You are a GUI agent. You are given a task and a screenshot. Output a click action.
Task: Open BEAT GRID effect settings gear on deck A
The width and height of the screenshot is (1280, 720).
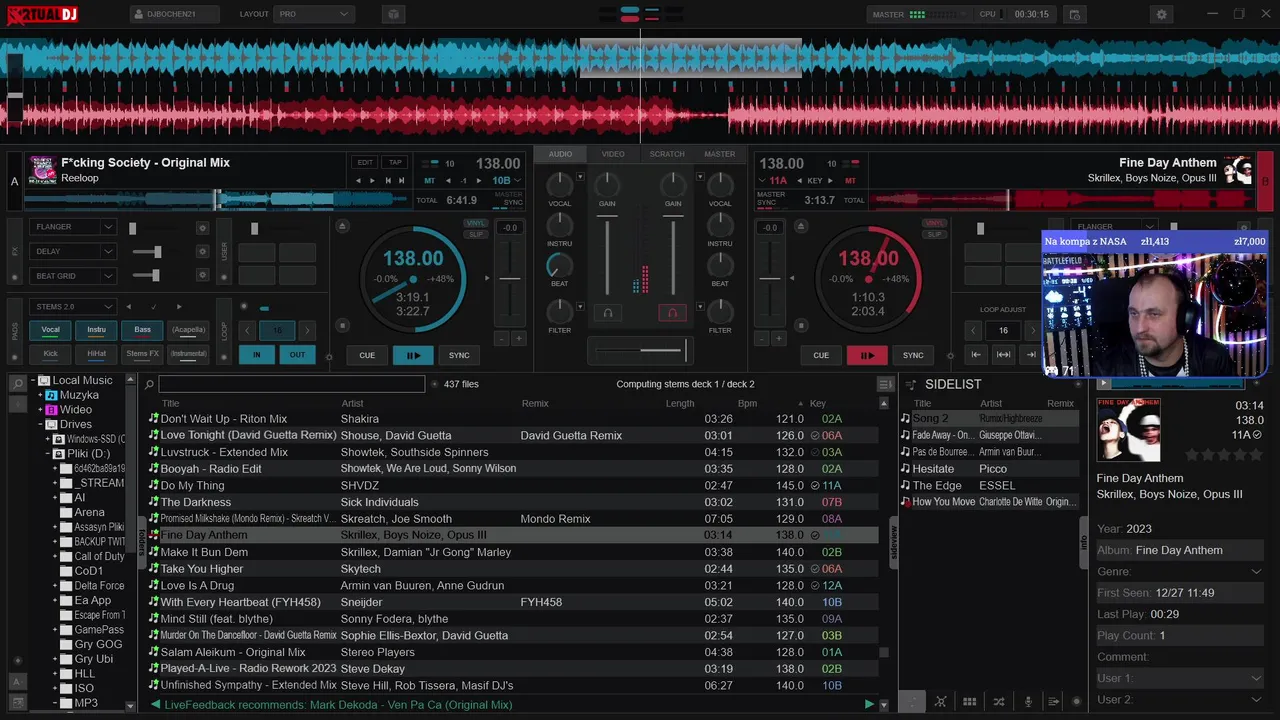[203, 275]
